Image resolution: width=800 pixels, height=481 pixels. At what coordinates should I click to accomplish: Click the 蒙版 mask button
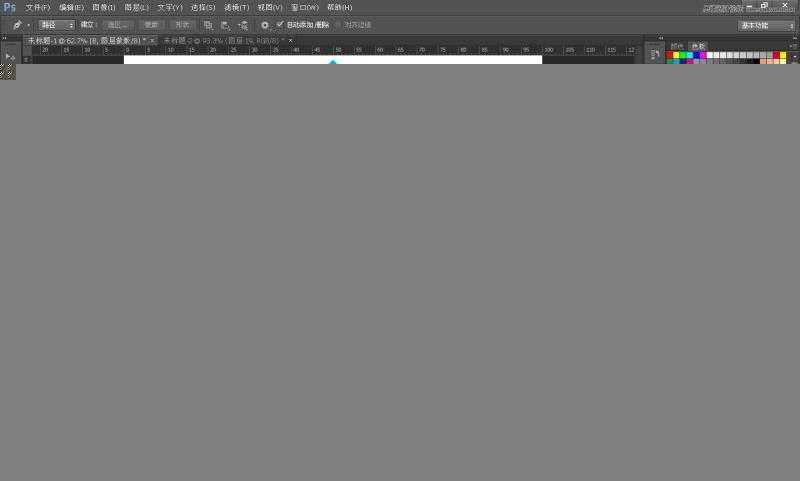[x=151, y=25]
